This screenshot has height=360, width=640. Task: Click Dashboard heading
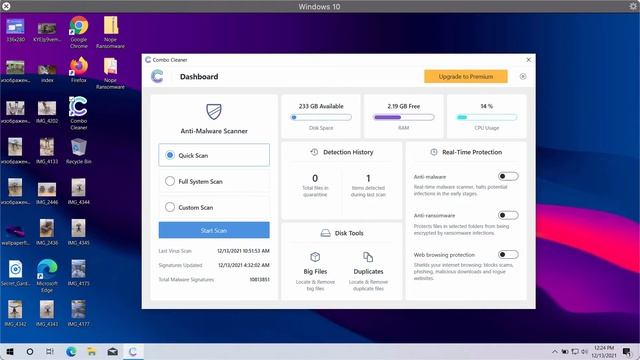(x=199, y=76)
